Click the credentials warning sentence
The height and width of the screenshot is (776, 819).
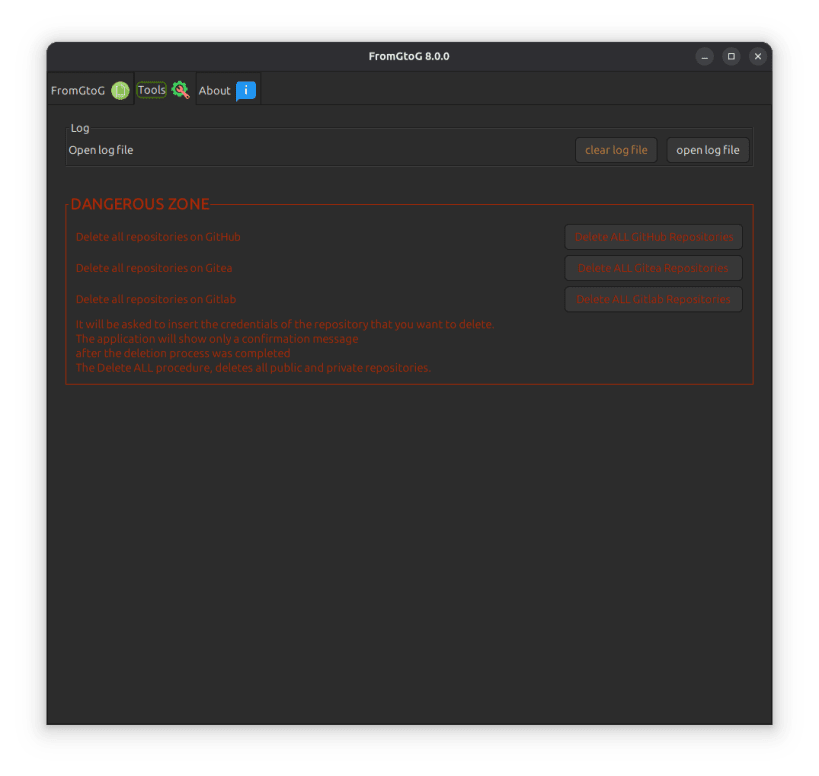tap(285, 324)
